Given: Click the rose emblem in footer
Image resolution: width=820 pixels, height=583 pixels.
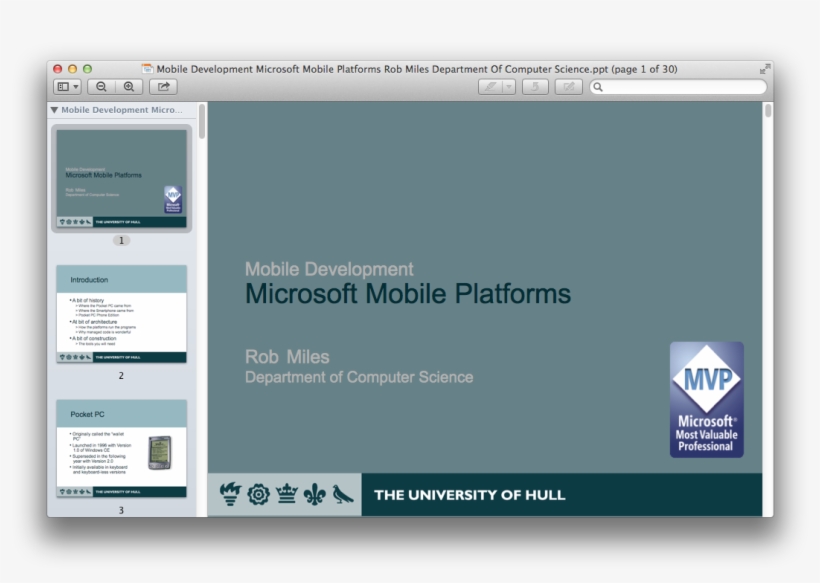Looking at the screenshot, I should click(x=258, y=494).
